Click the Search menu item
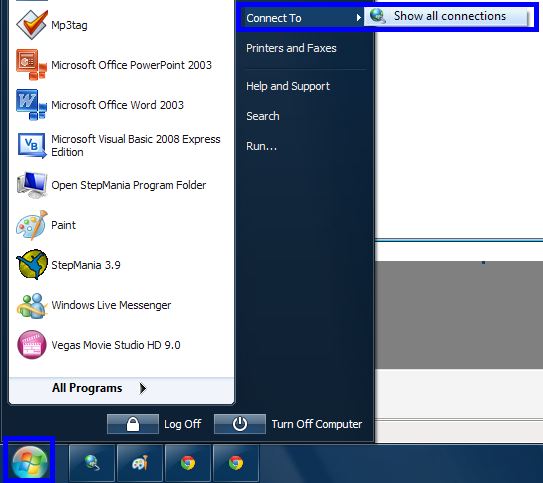543x483 pixels. pyautogui.click(x=263, y=116)
